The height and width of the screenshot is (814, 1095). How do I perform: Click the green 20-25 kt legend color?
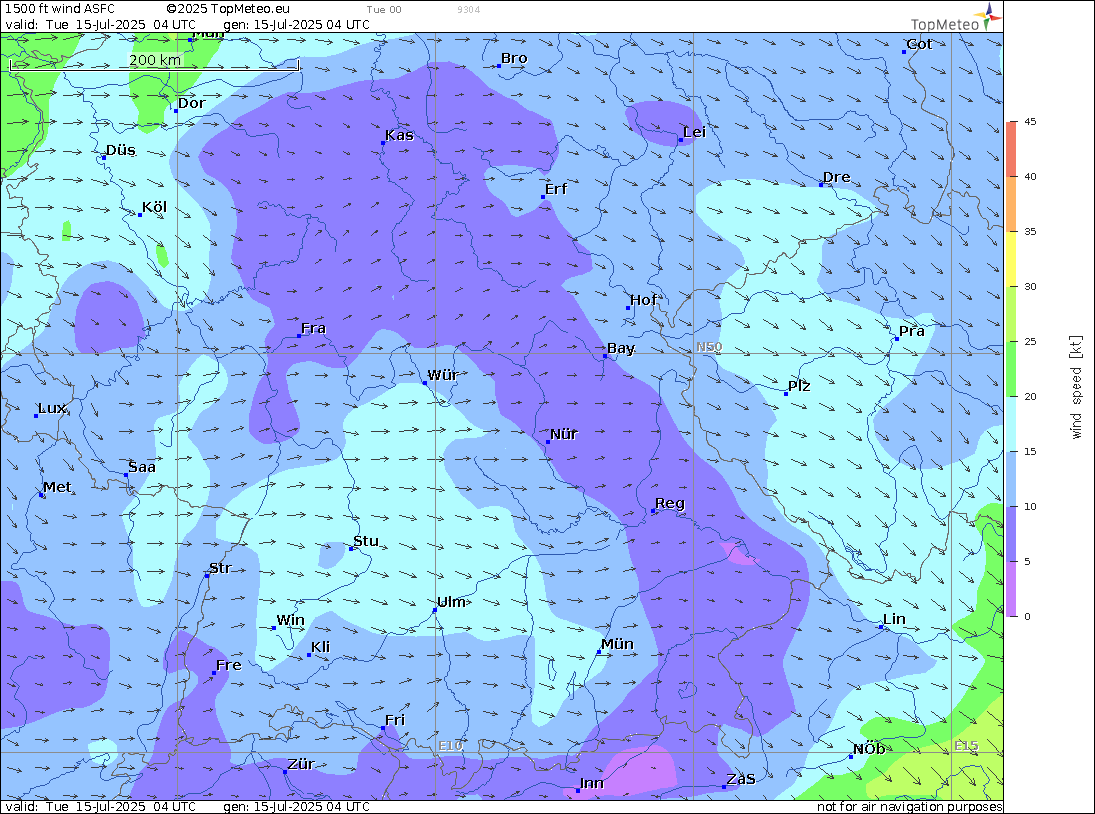point(1011,369)
